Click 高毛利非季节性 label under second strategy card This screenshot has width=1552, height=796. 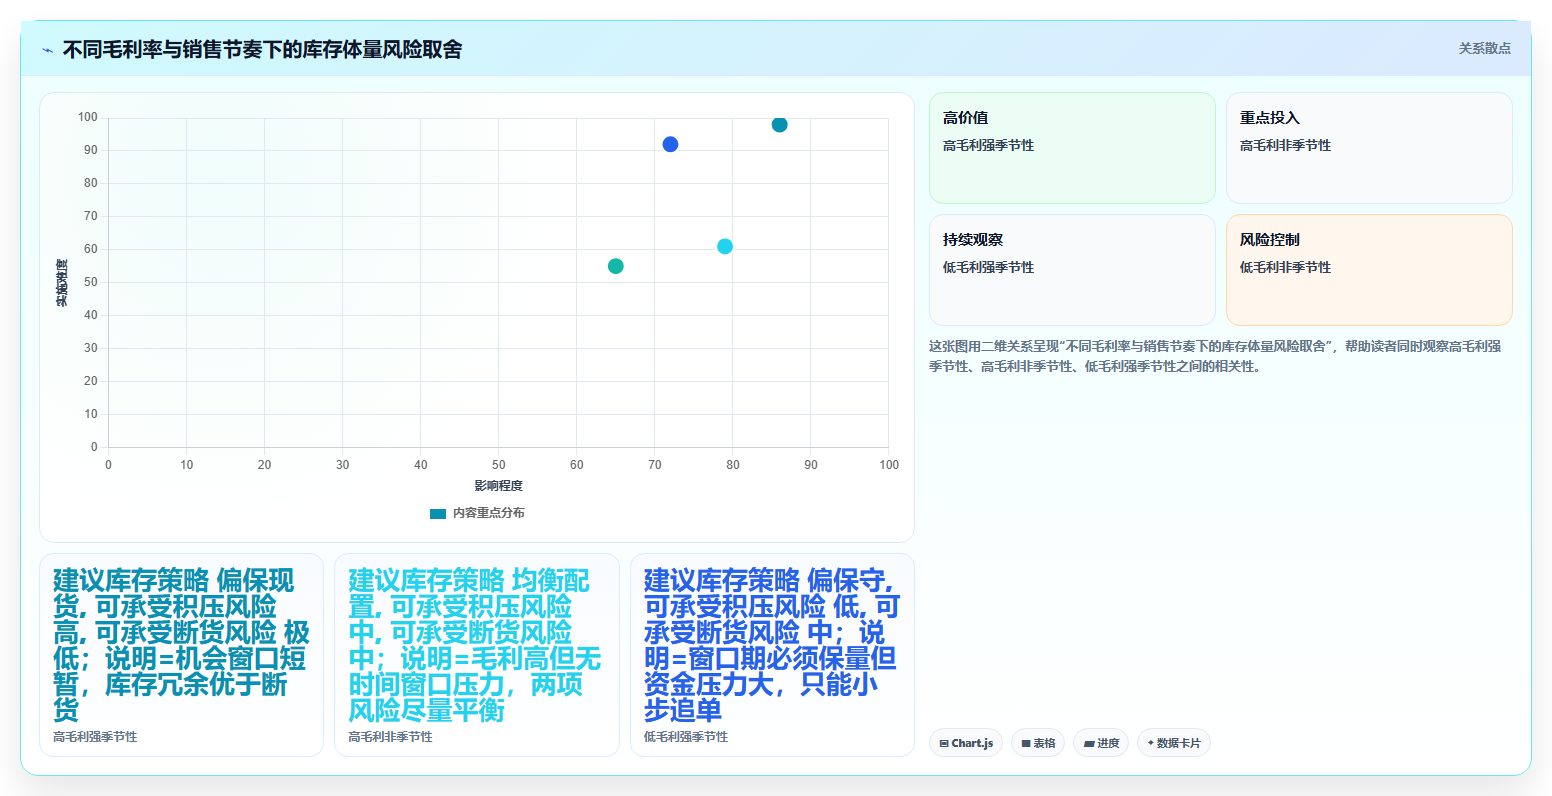[x=390, y=737]
